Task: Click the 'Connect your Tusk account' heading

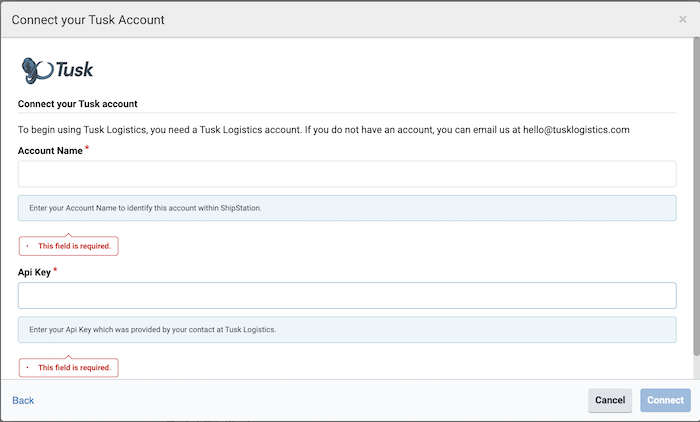Action: coord(78,104)
